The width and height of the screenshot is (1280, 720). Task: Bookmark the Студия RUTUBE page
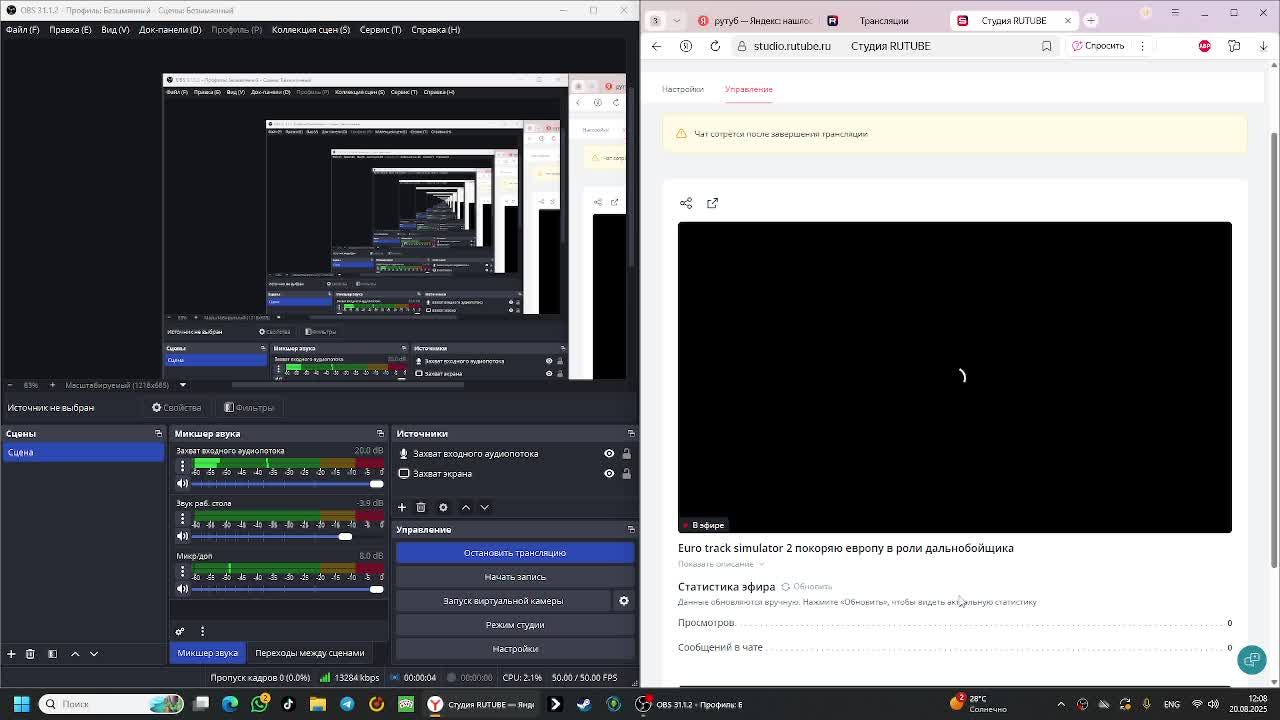(1047, 46)
